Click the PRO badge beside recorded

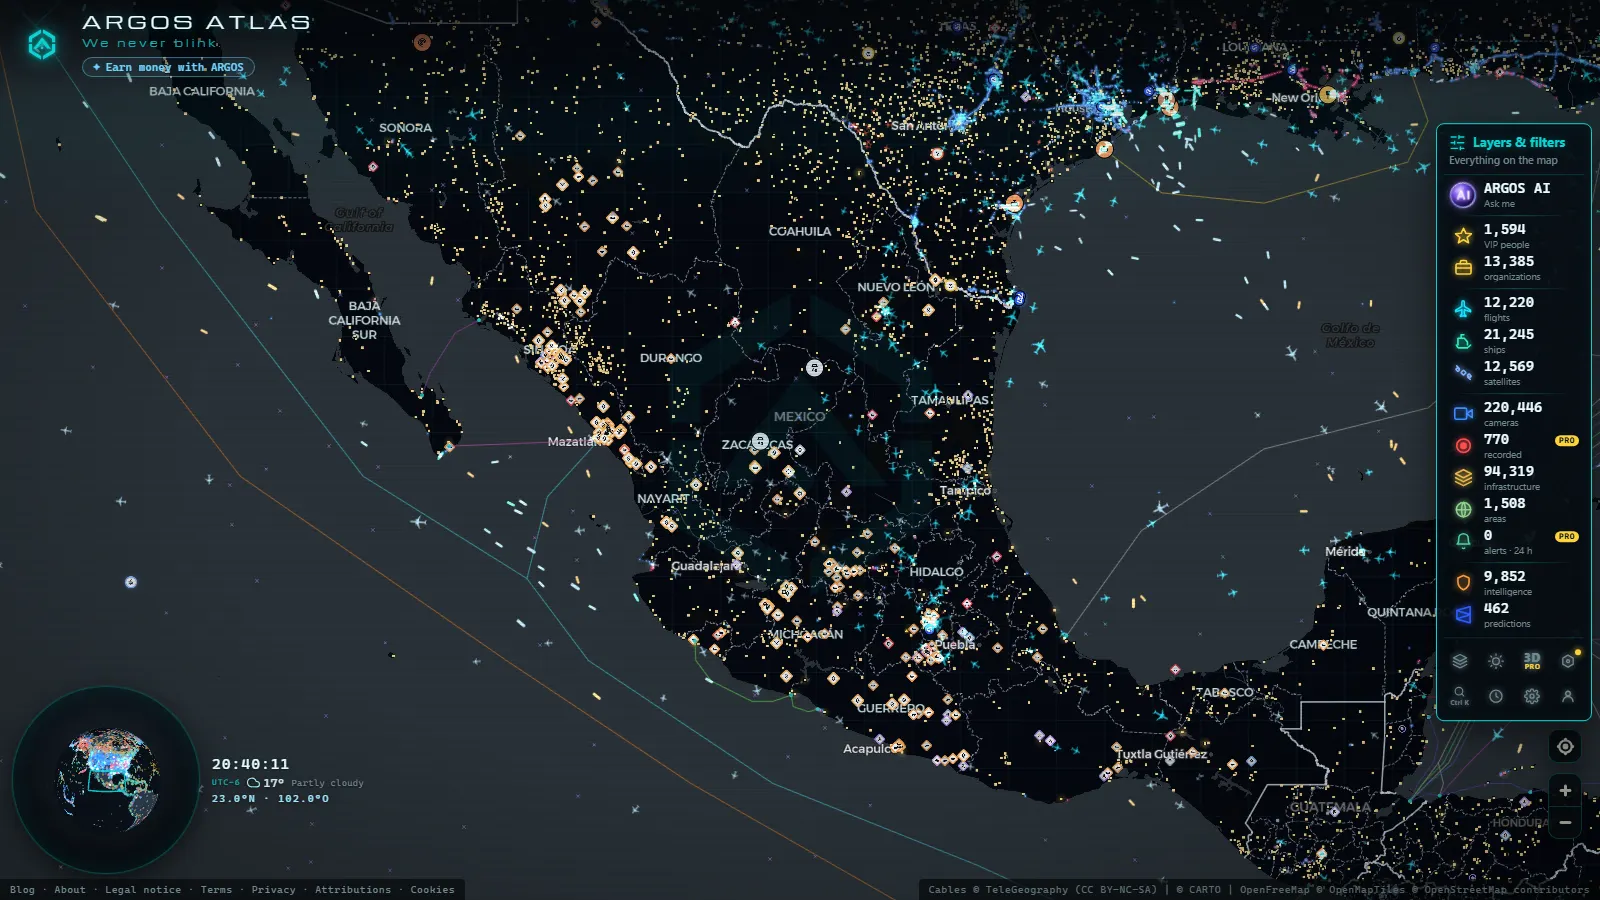click(x=1566, y=440)
